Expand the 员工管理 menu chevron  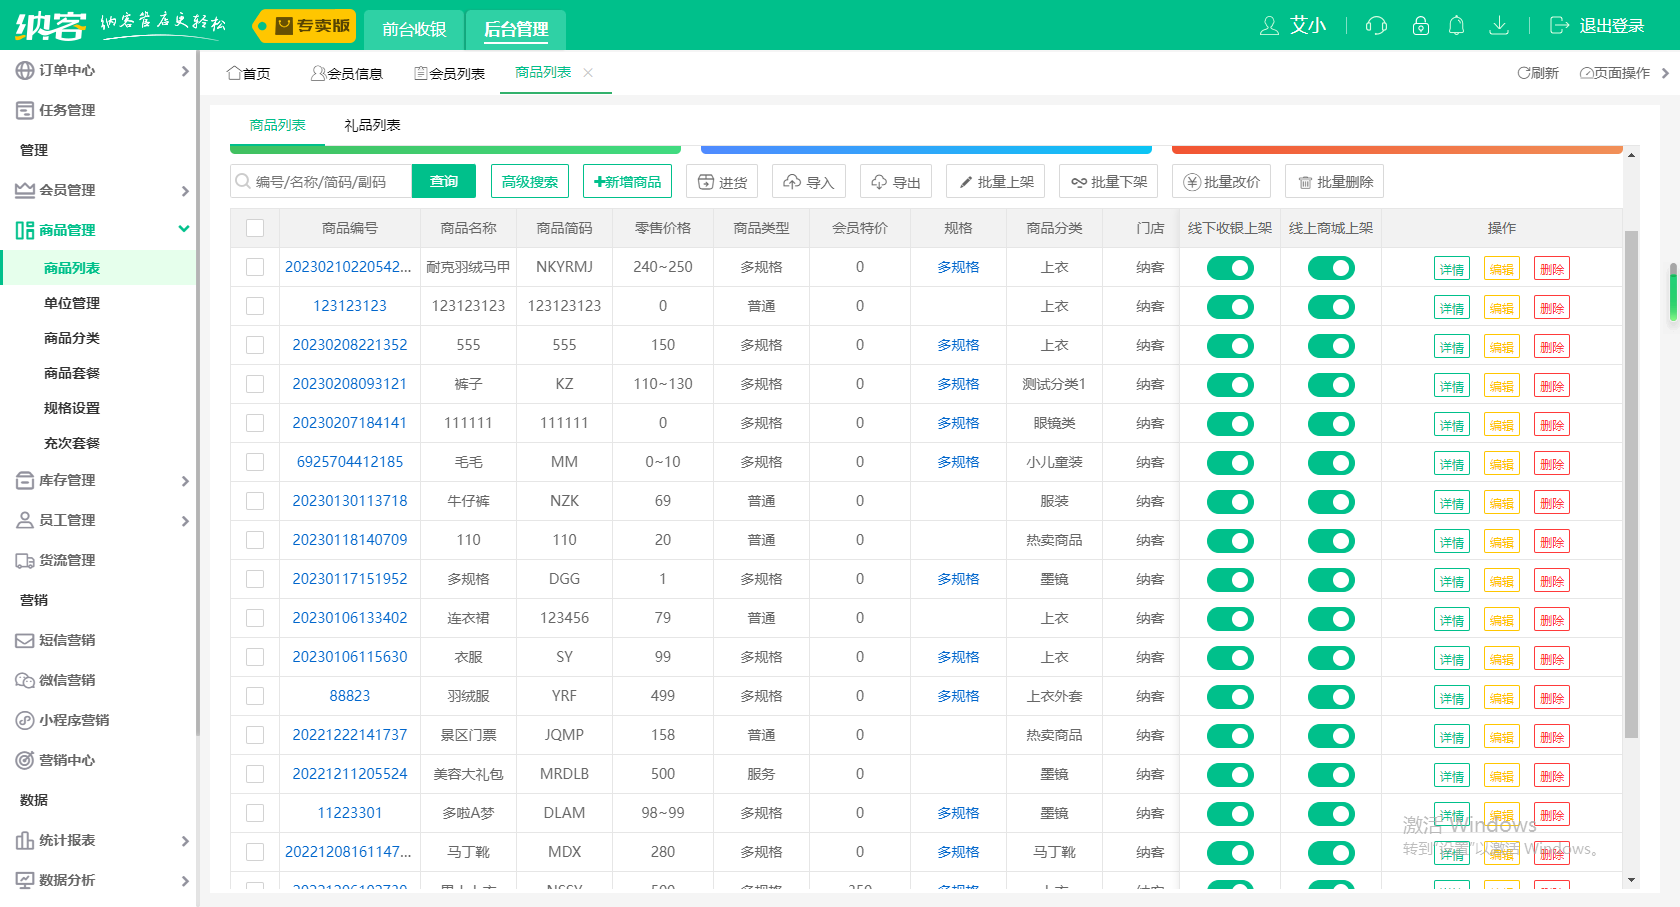184,521
